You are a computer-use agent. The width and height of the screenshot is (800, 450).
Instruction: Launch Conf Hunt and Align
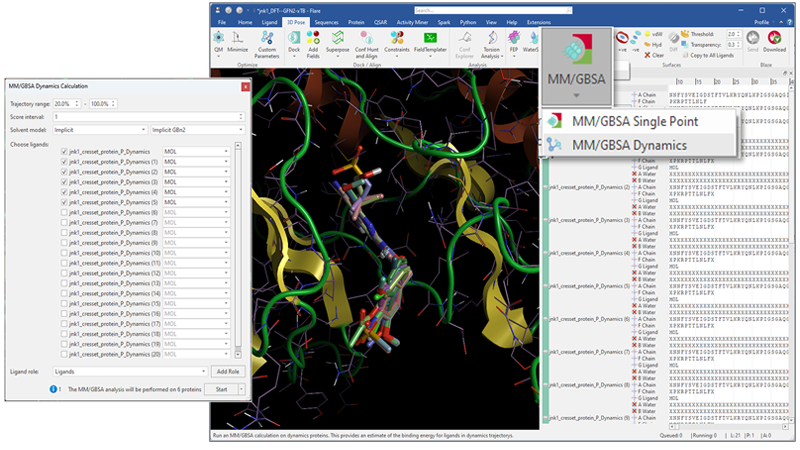(x=366, y=38)
